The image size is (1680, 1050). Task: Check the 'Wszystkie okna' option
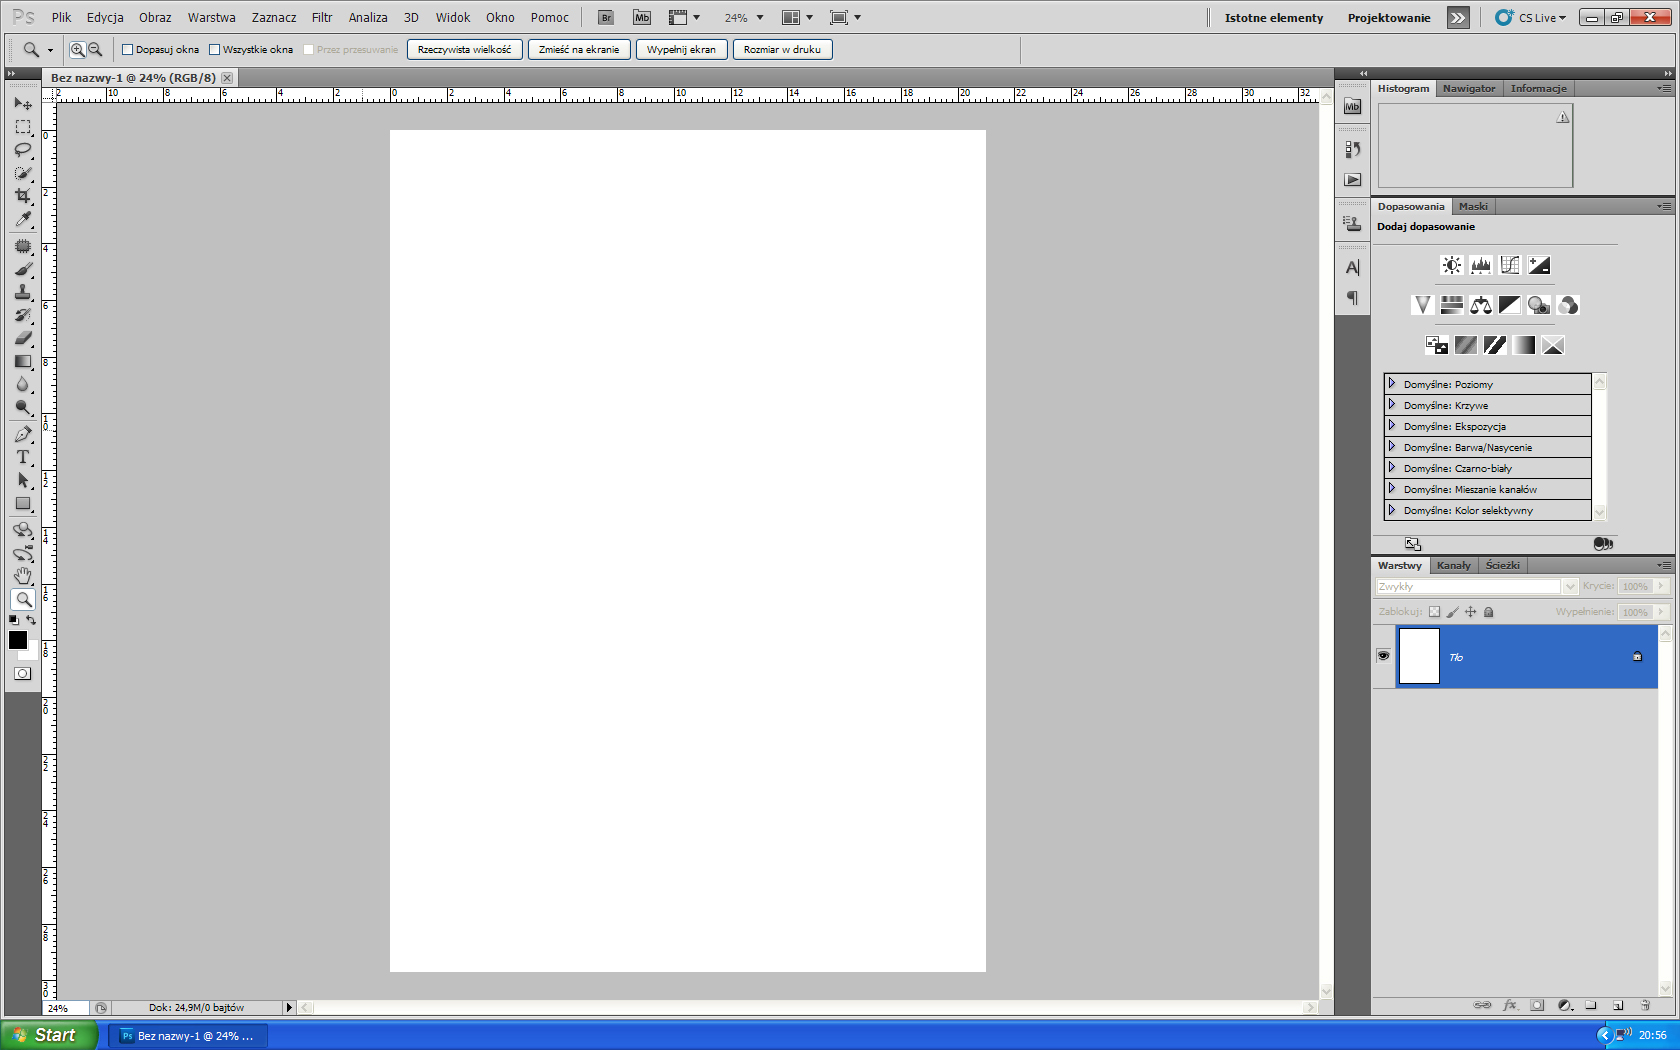214,50
